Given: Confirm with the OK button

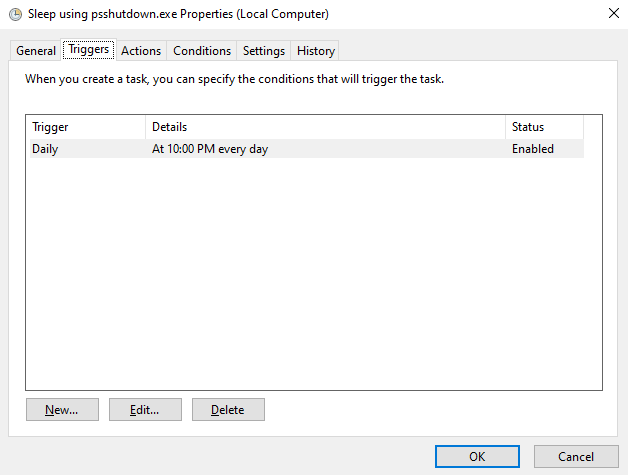Looking at the screenshot, I should tap(477, 456).
